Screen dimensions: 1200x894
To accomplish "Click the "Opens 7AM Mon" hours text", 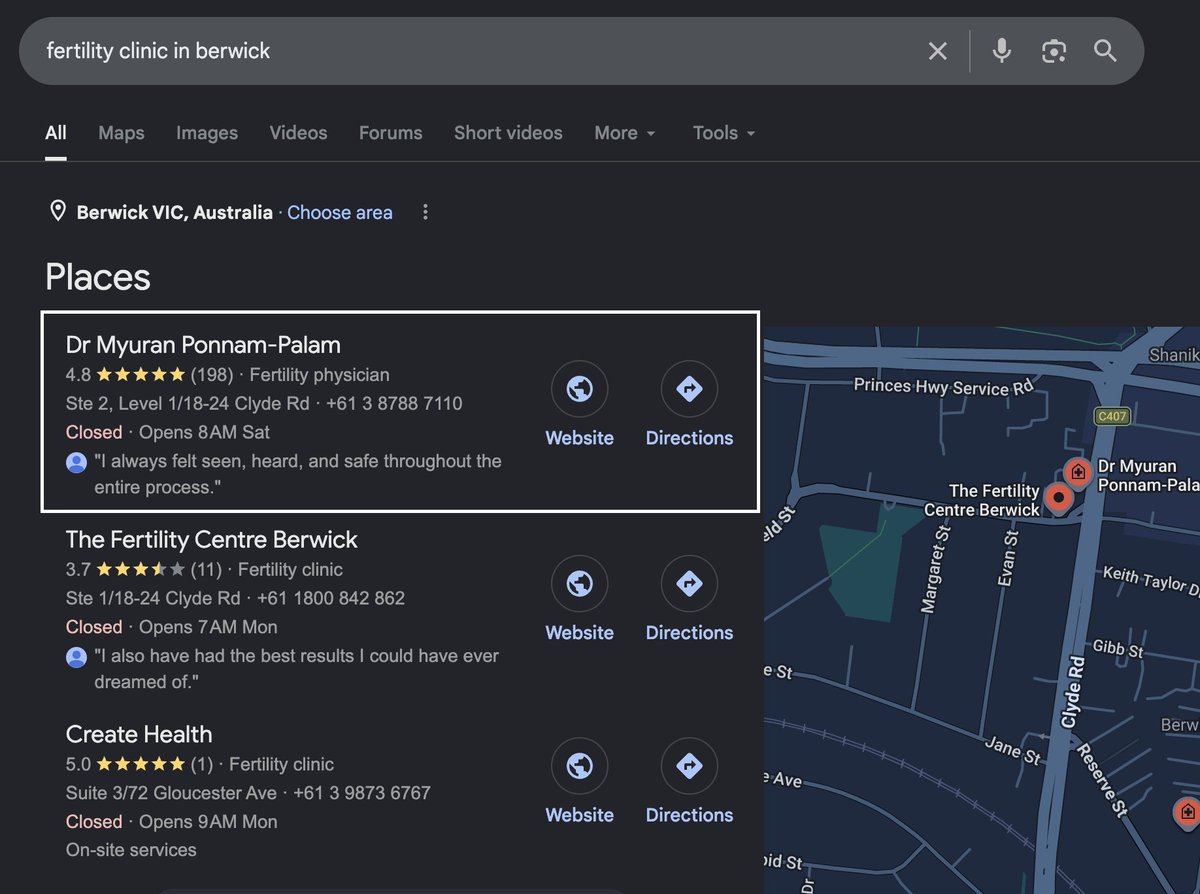I will pyautogui.click(x=208, y=627).
